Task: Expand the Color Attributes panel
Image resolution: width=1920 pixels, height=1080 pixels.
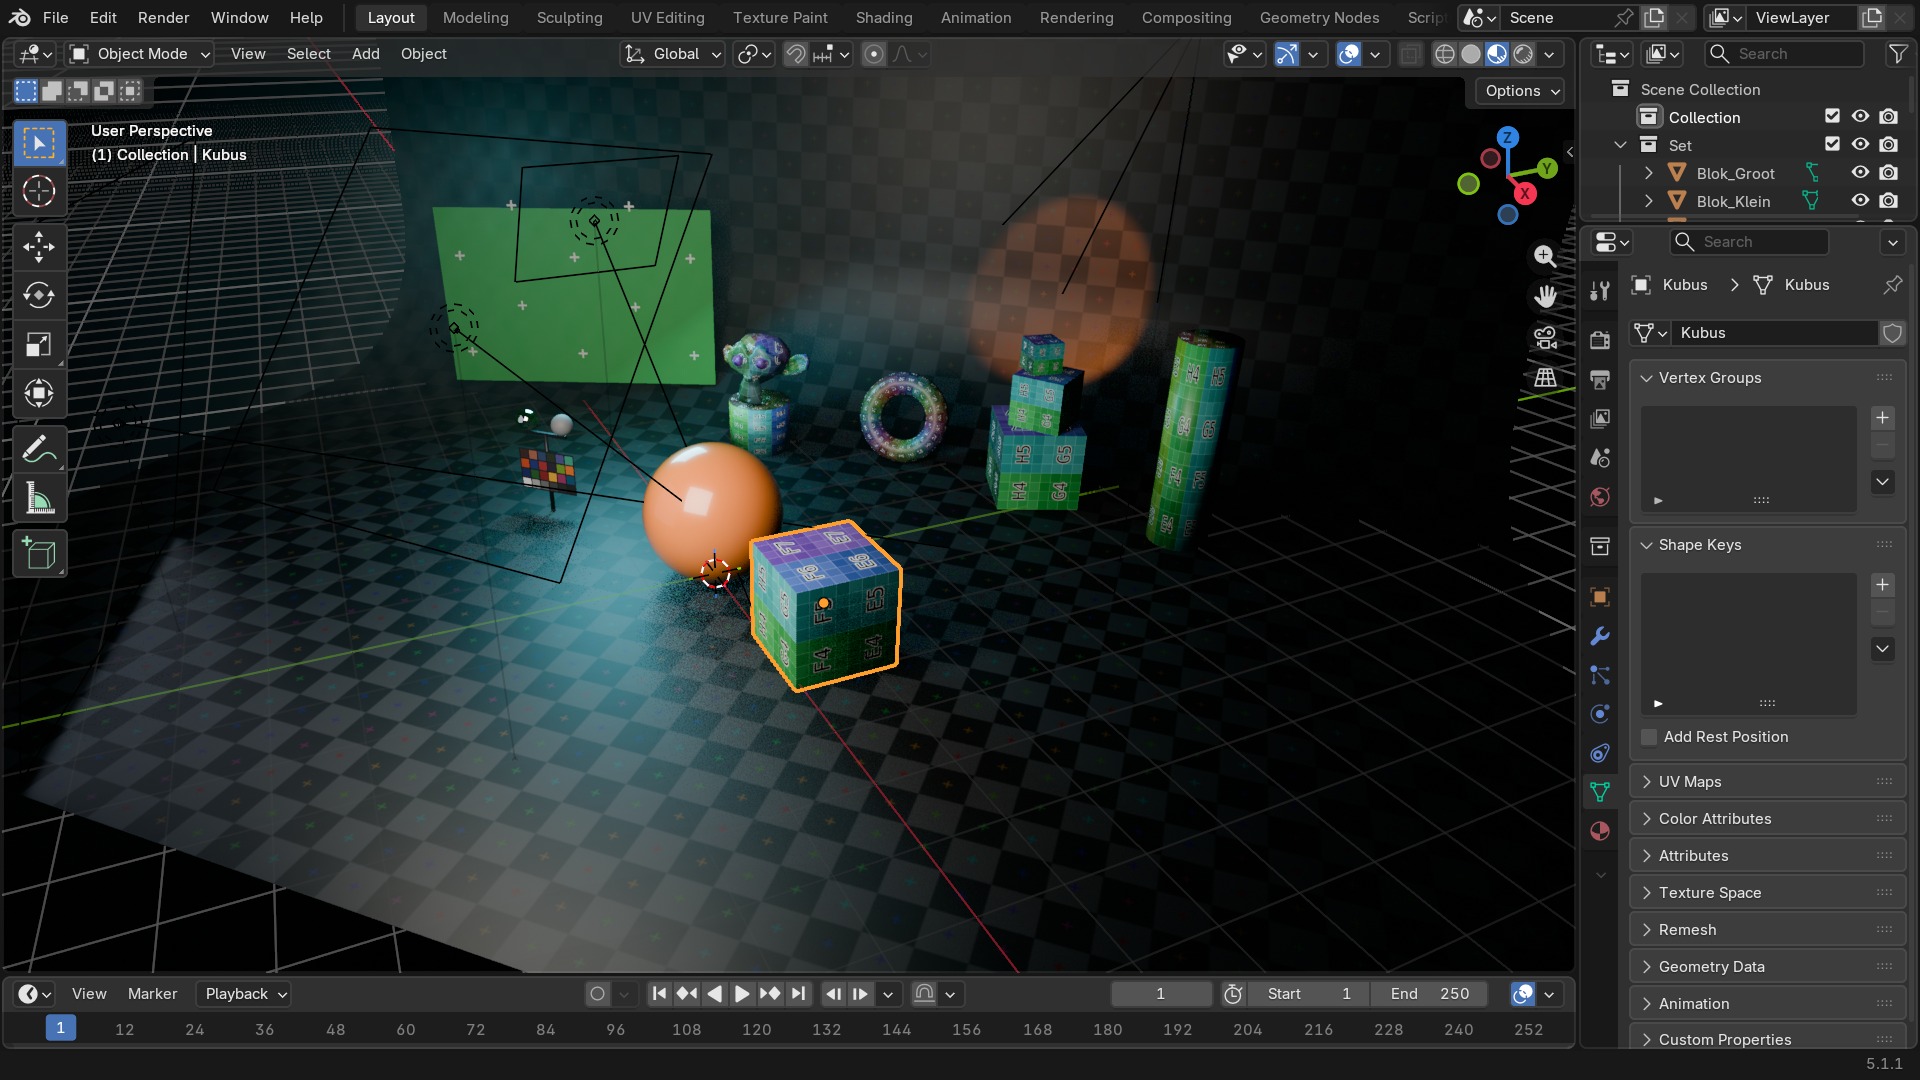Action: point(1767,818)
